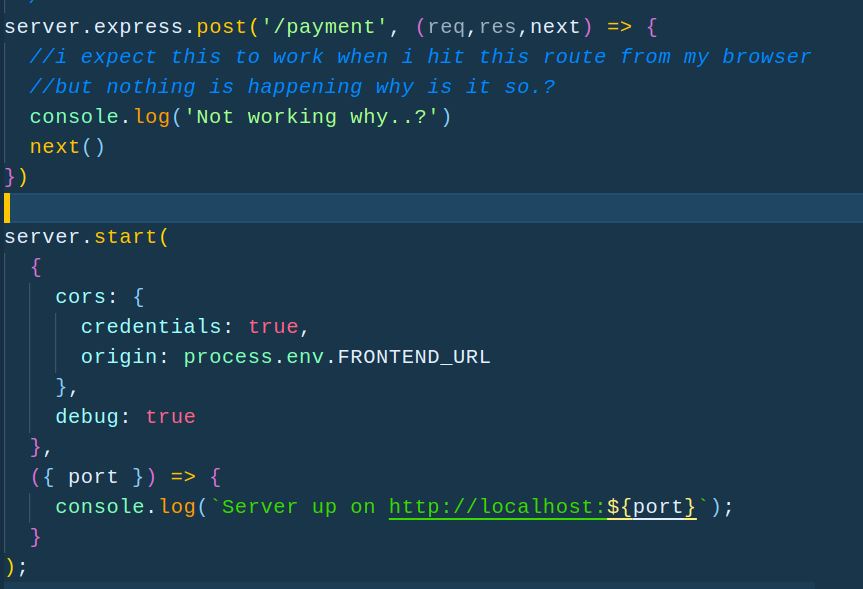Place cursor on the highlighted empty line
The image size is (863, 589).
point(432,208)
